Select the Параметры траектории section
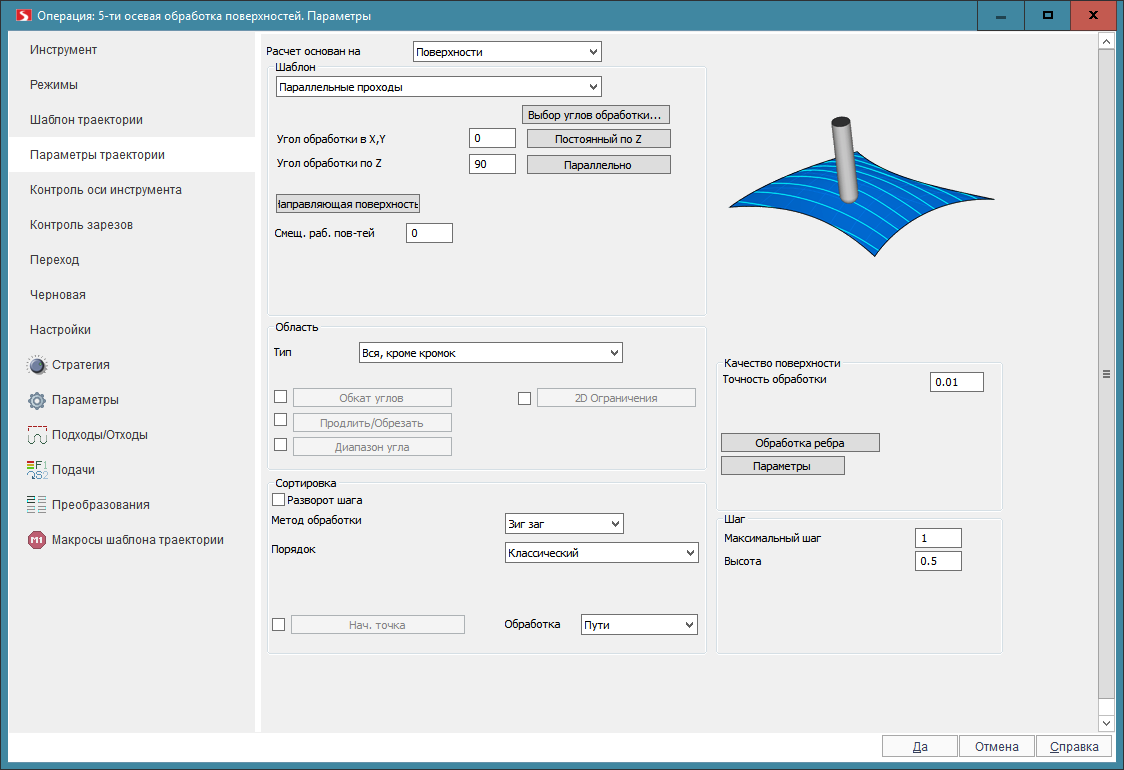The width and height of the screenshot is (1124, 770). point(132,155)
